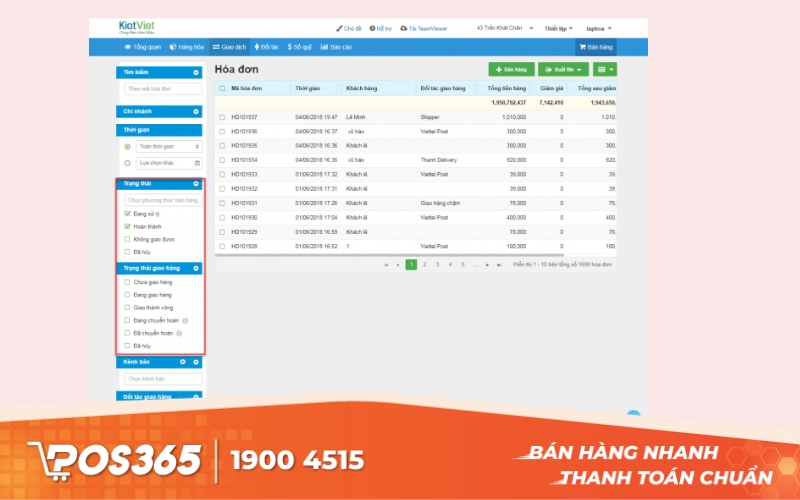
Task: Click the Theo mã hóa đơn search field
Action: 163,89
